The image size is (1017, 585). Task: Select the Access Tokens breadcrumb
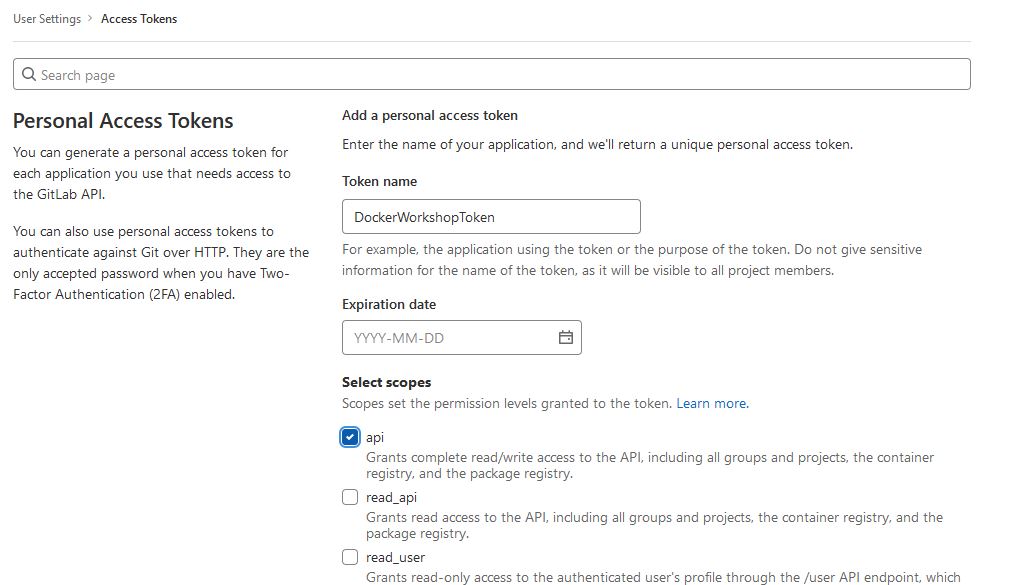pos(139,19)
